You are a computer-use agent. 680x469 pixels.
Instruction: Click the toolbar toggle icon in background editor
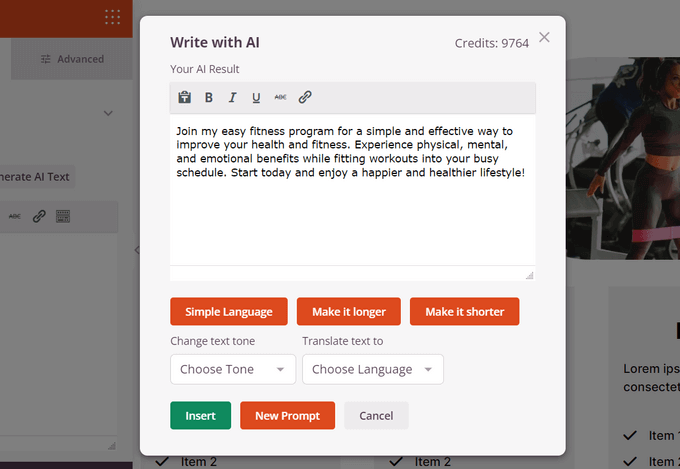pyautogui.click(x=63, y=216)
